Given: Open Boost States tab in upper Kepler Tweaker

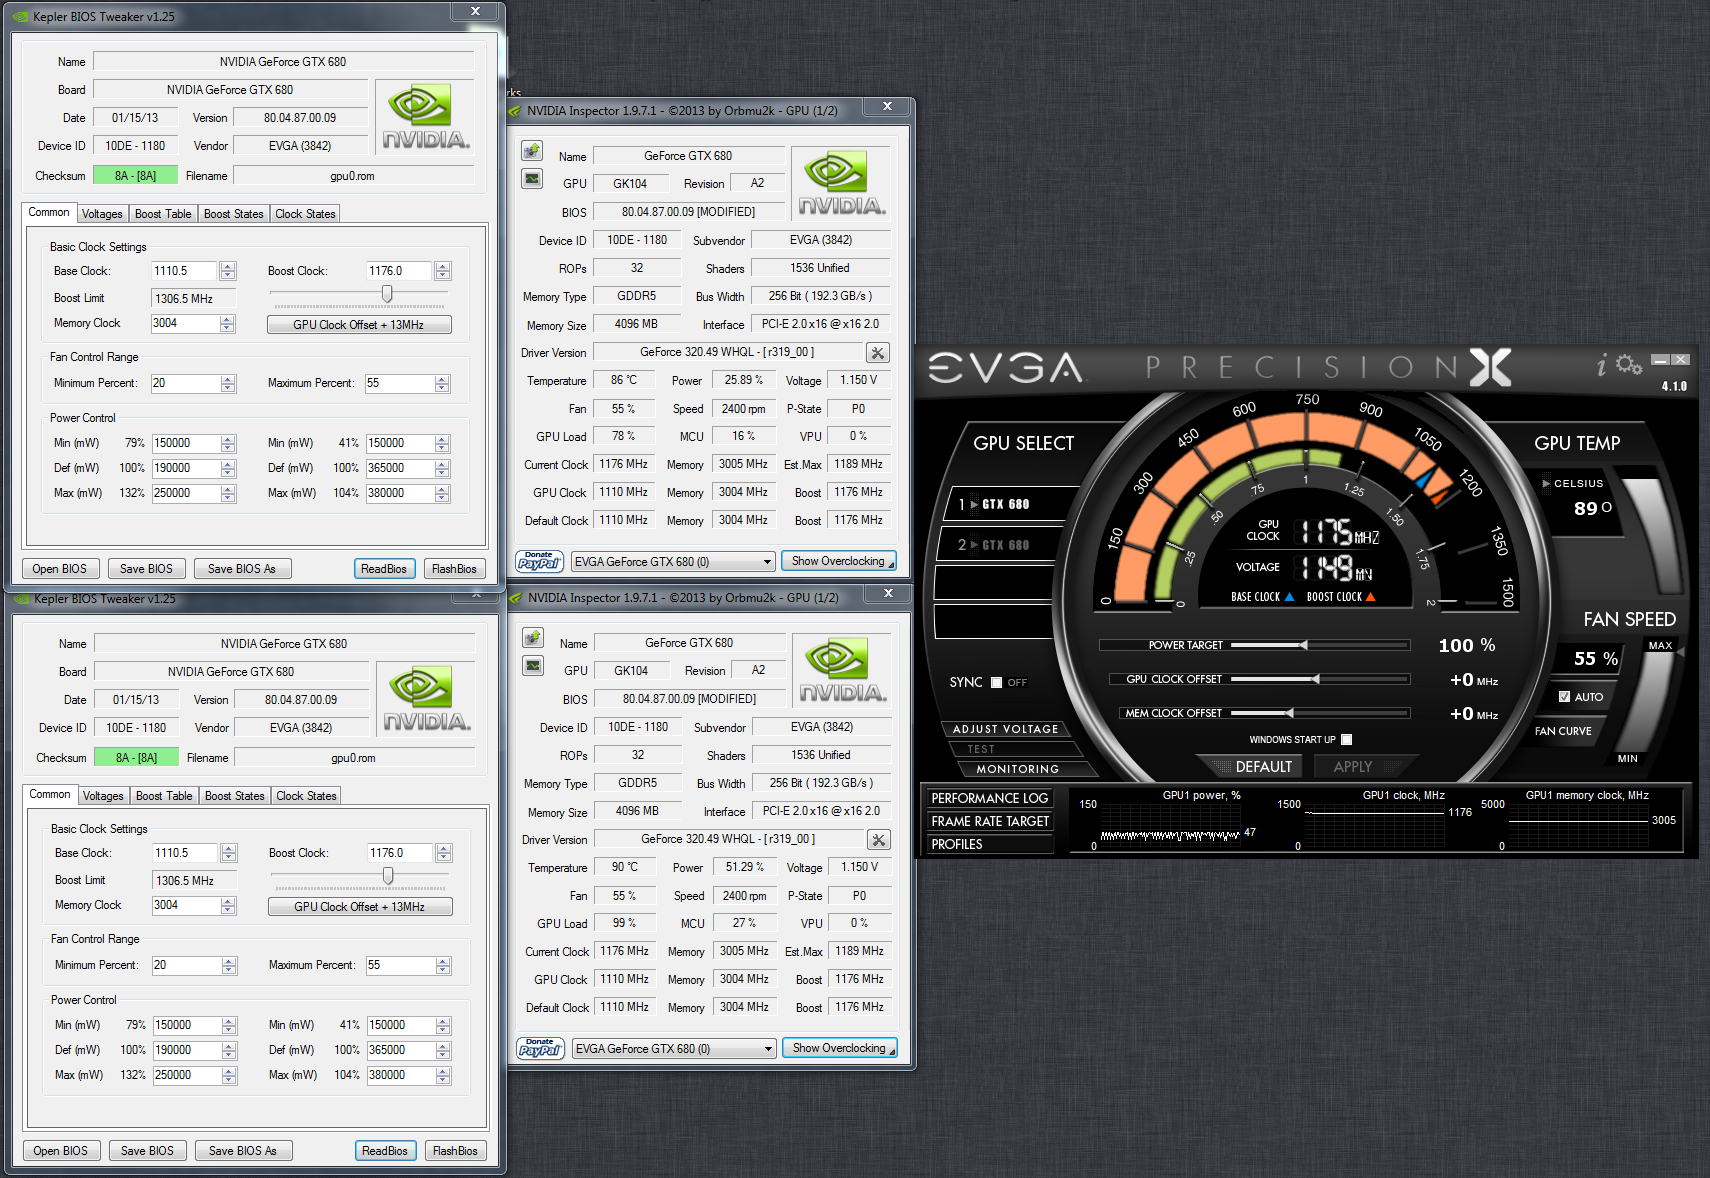Looking at the screenshot, I should (233, 214).
